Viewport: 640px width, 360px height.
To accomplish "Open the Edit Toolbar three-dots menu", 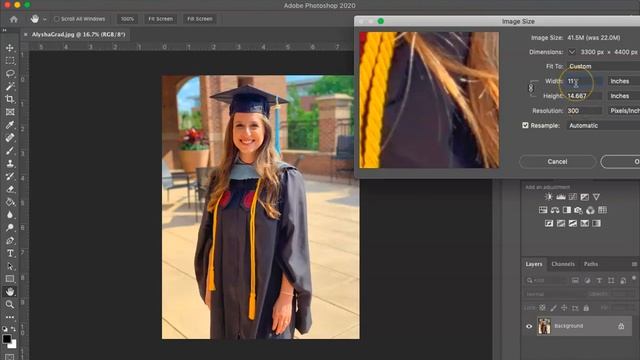I will (x=10, y=317).
